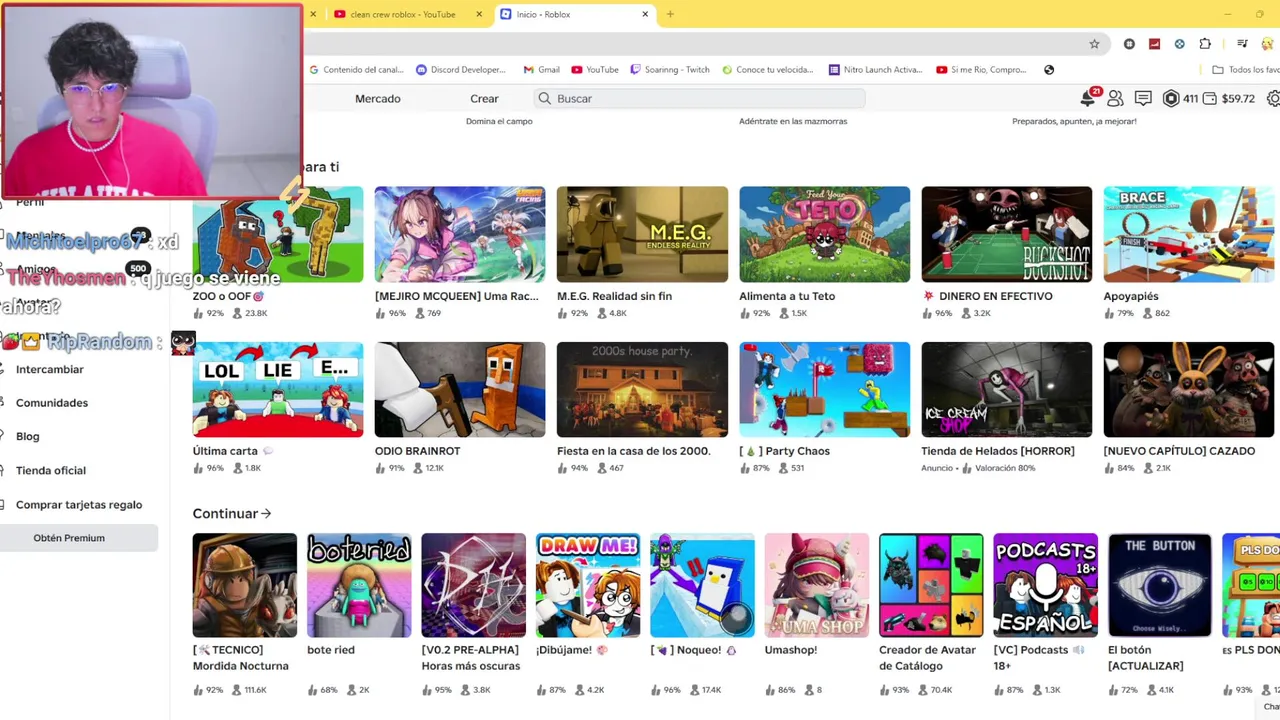The height and width of the screenshot is (720, 1280).
Task: Continue the Horas más oscuras thumbnail
Action: [473, 585]
